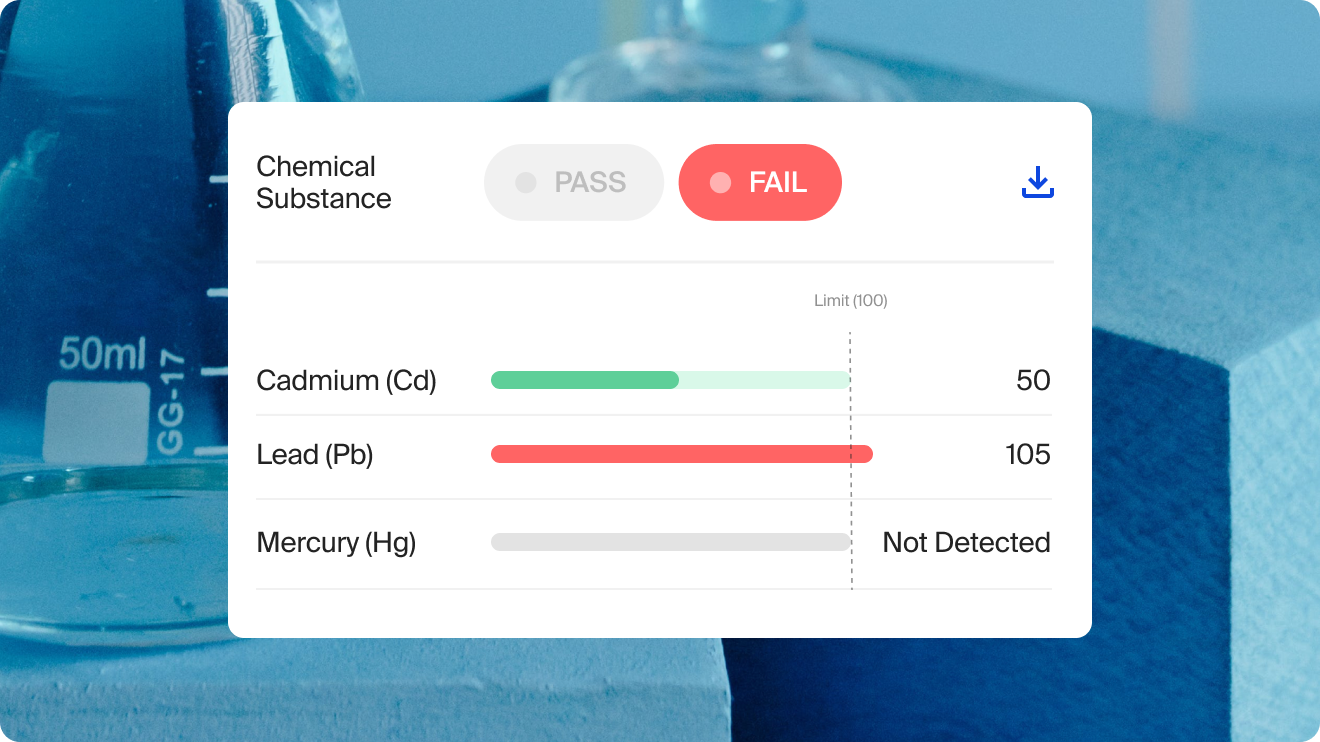Viewport: 1320px width, 742px height.
Task: Click the download report icon
Action: pyautogui.click(x=1038, y=182)
